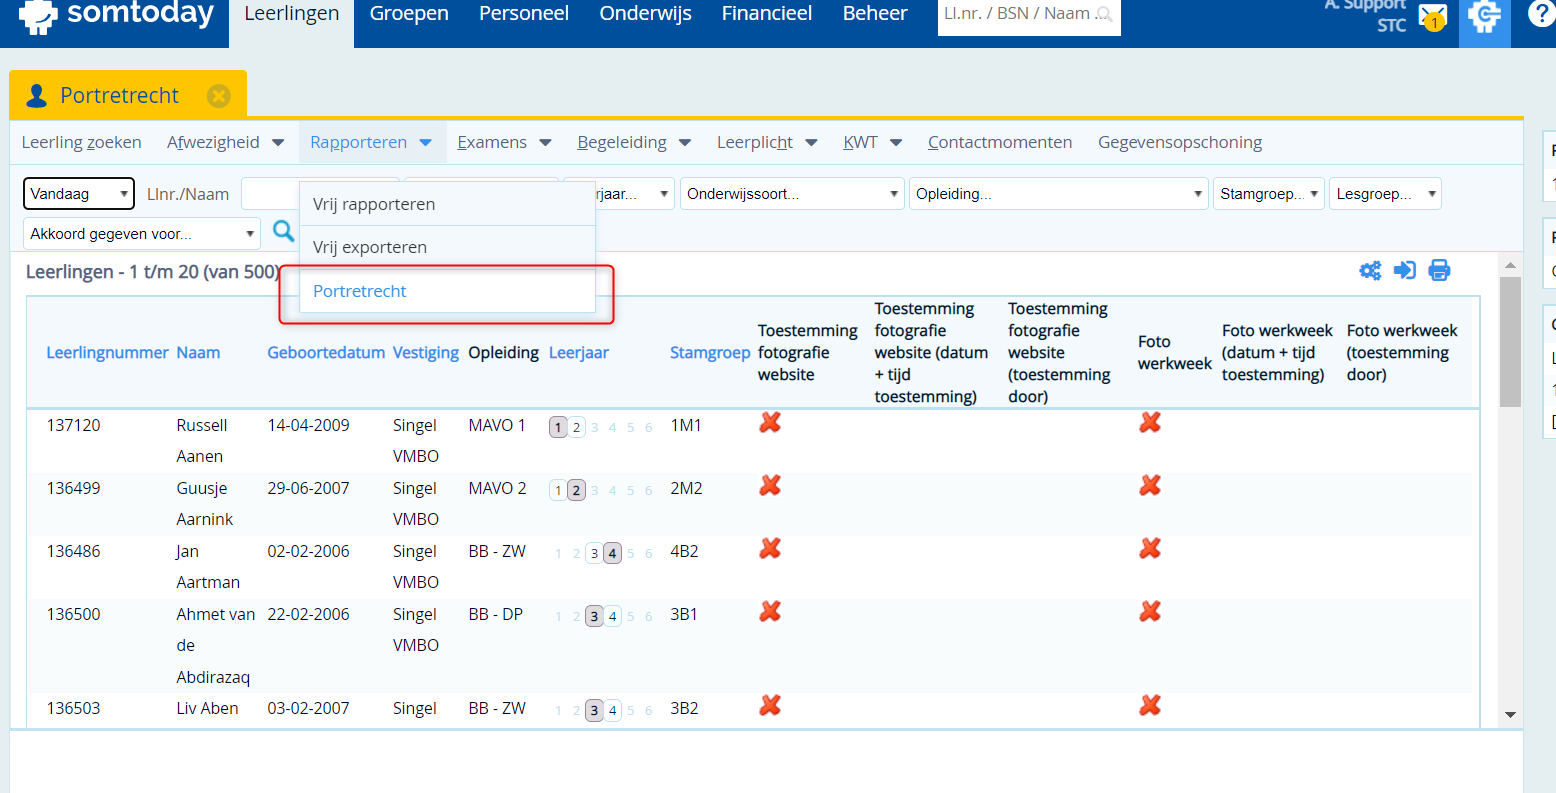Image resolution: width=1556 pixels, height=793 pixels.
Task: Open the Lesgroep filter dropdown
Action: 1385,194
